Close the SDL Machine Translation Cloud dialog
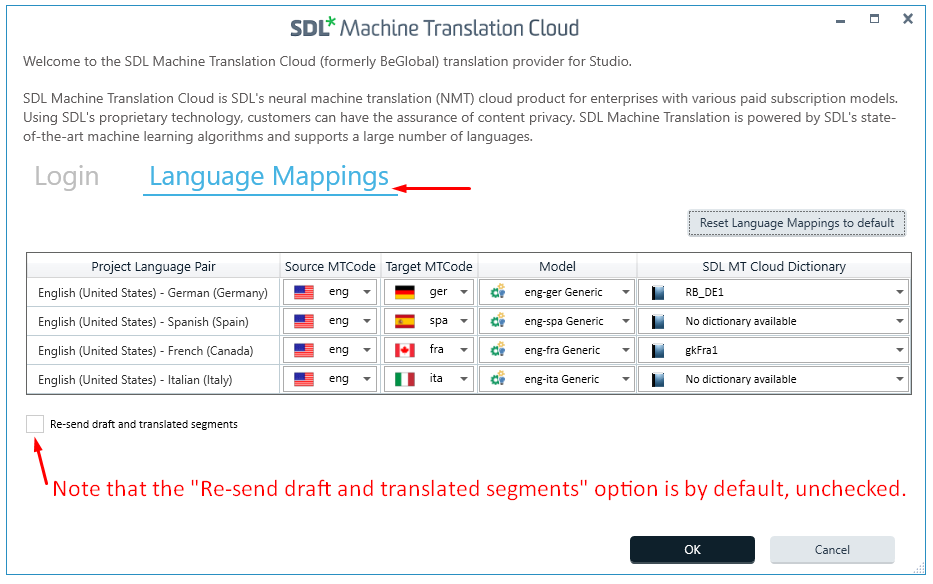Image resolution: width=933 pixels, height=584 pixels. coord(907,19)
